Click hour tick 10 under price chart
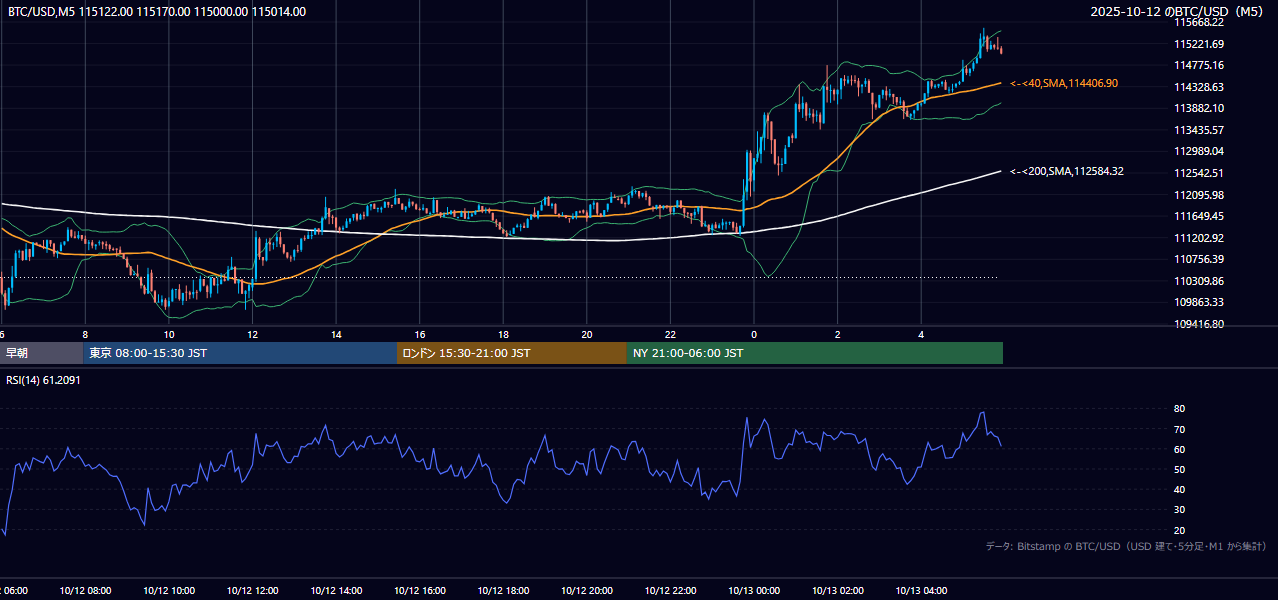Viewport: 1278px width, 600px height. coord(169,335)
